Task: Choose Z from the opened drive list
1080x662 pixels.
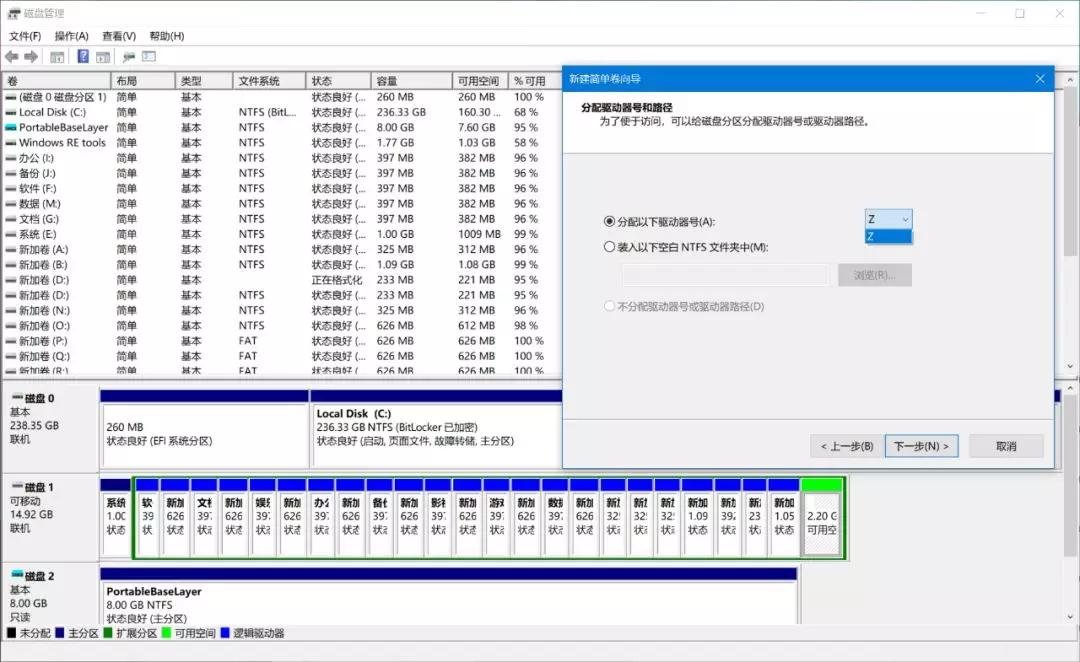Action: (888, 236)
